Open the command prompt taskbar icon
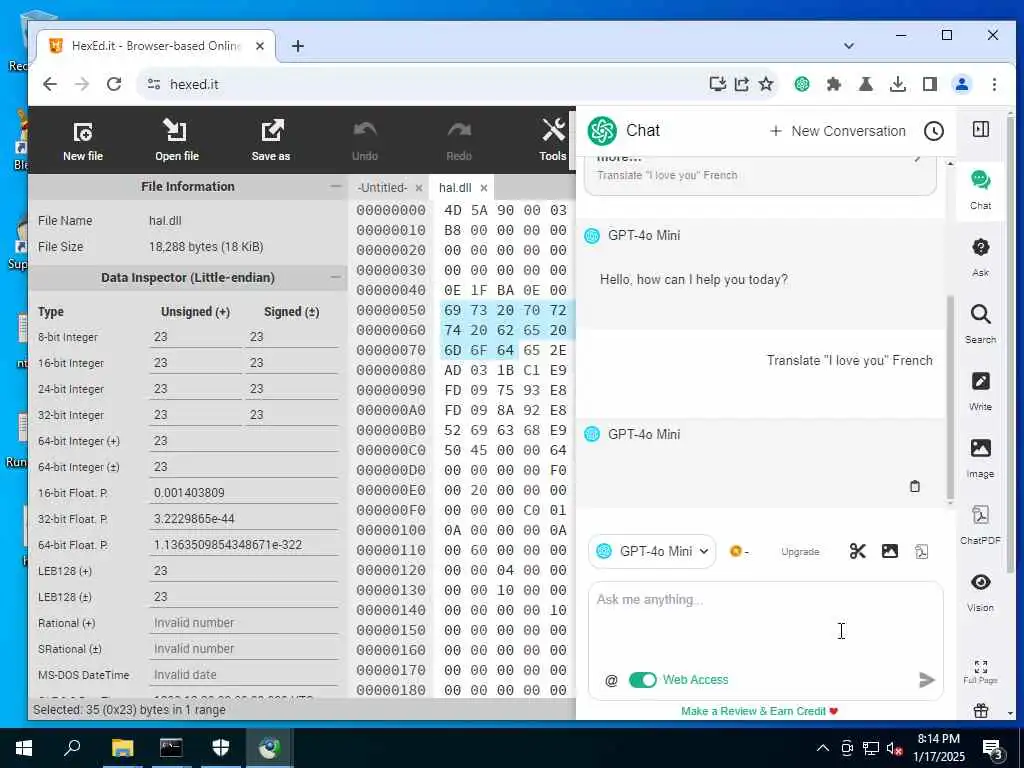 pyautogui.click(x=171, y=748)
